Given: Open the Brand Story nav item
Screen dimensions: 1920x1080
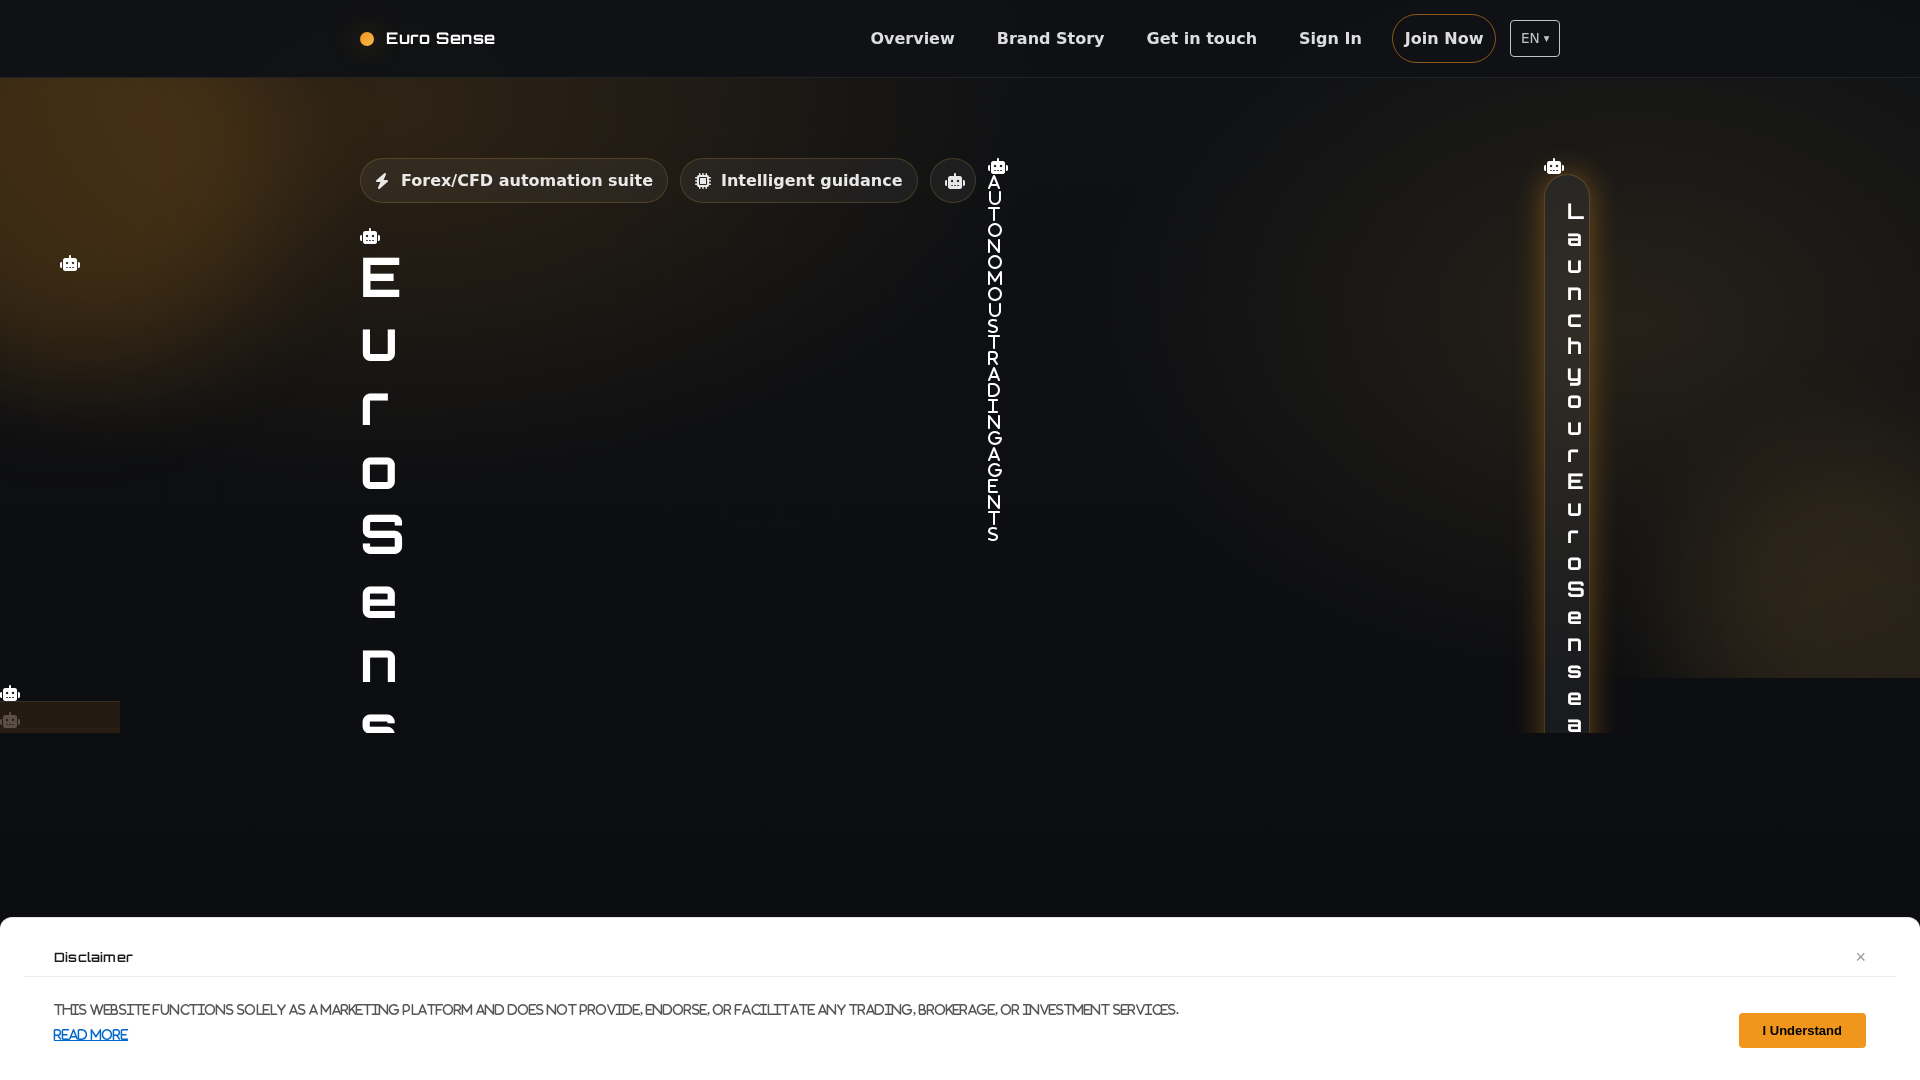Looking at the screenshot, I should click(x=1050, y=38).
